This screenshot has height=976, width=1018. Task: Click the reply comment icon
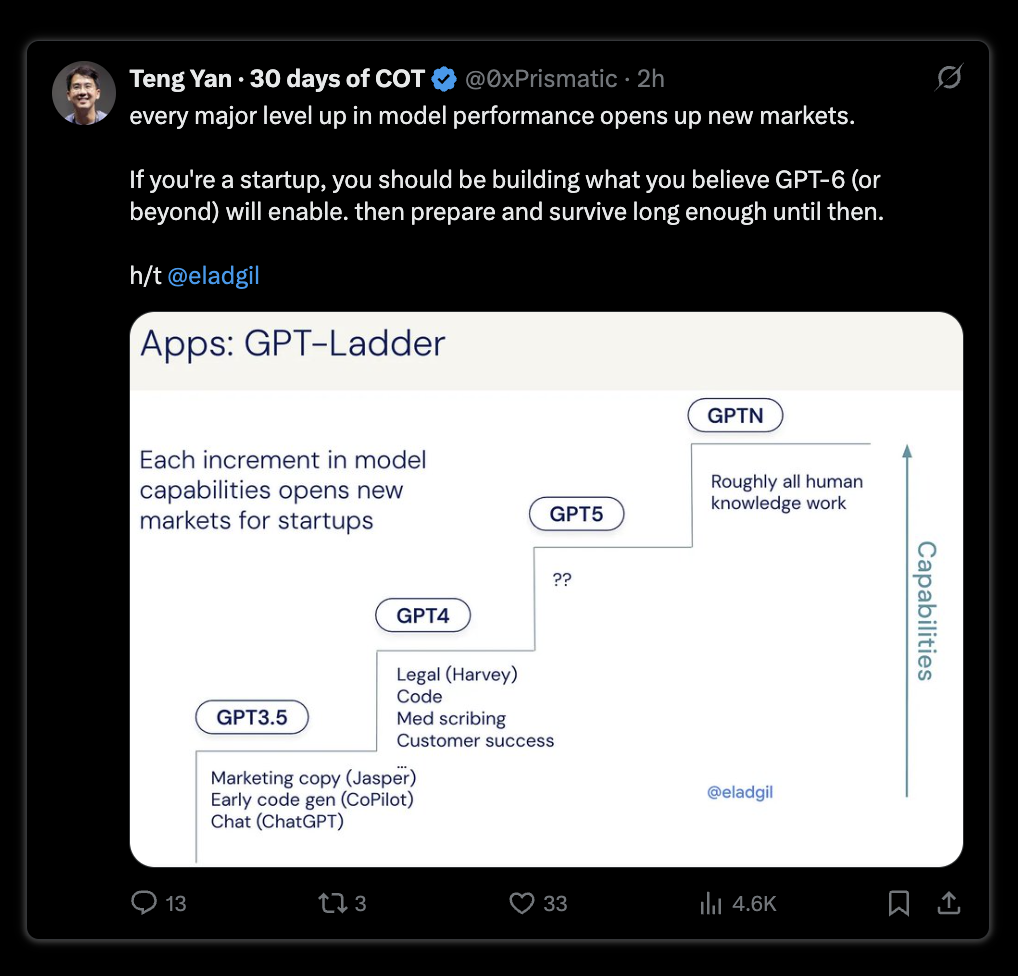click(x=143, y=903)
